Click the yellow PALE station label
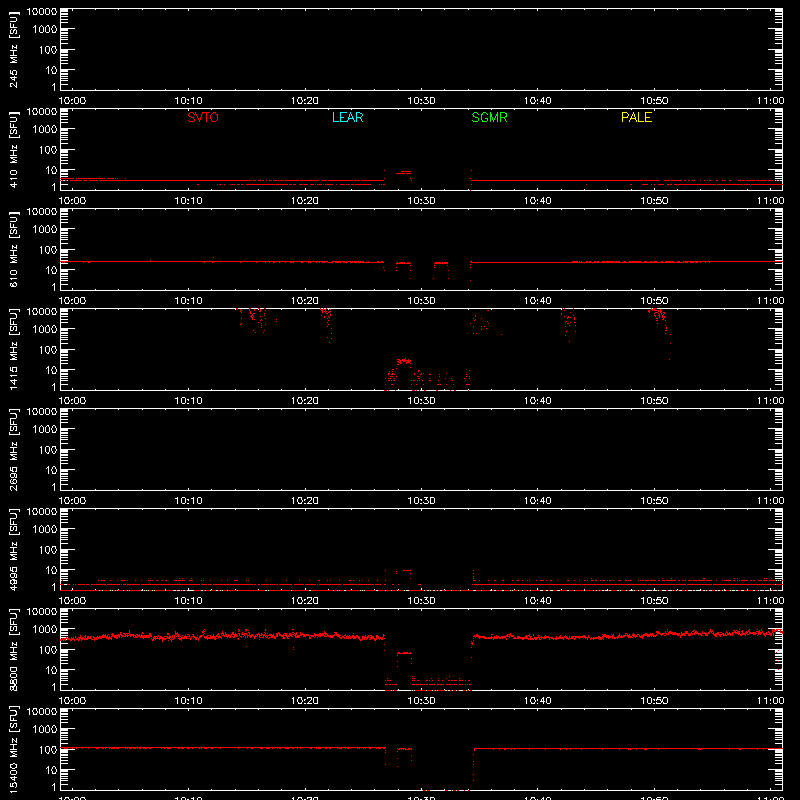800x800 pixels. (x=636, y=117)
